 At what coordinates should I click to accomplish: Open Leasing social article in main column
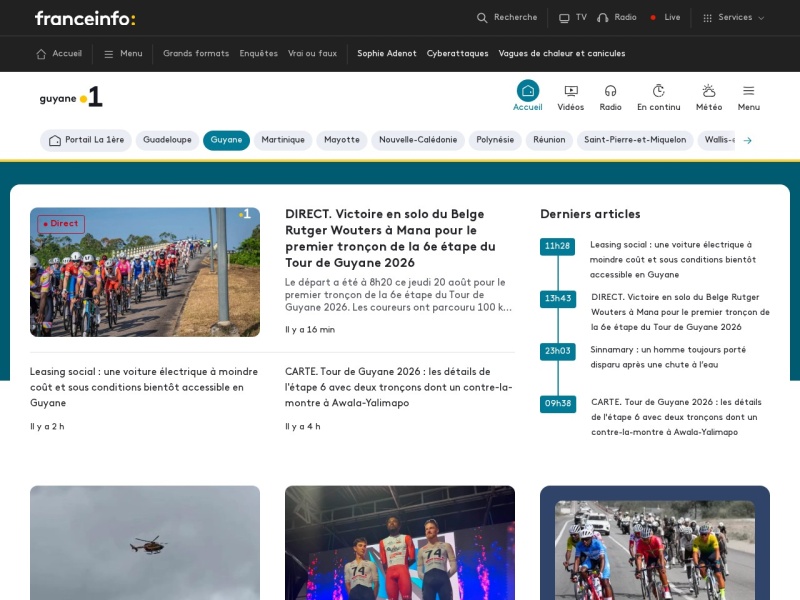144,387
